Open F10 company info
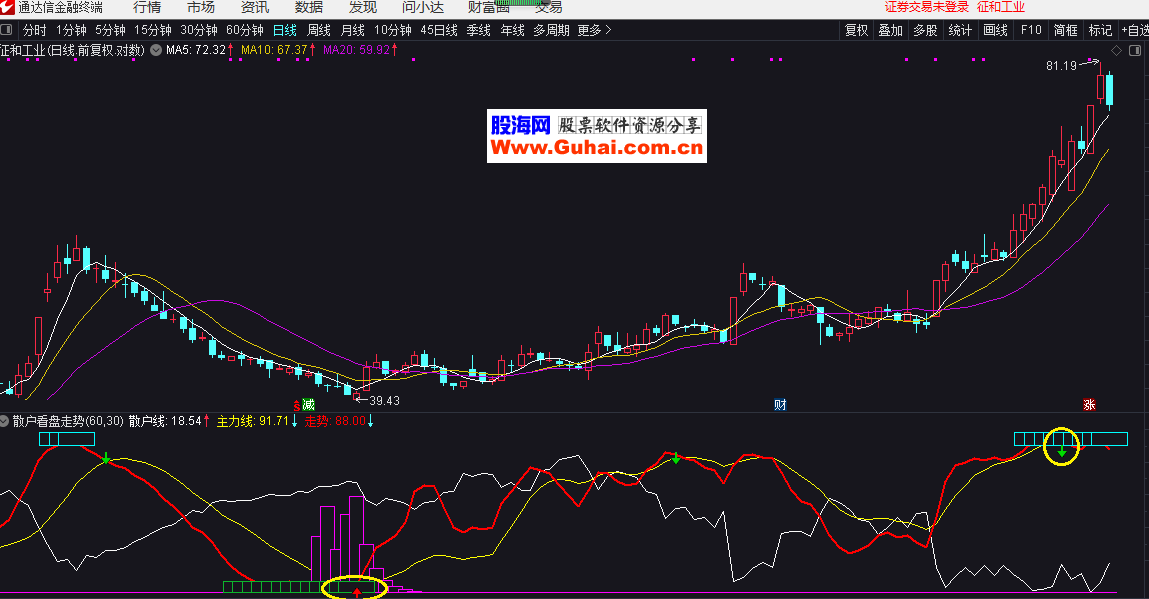The height and width of the screenshot is (599, 1149). [x=1031, y=30]
